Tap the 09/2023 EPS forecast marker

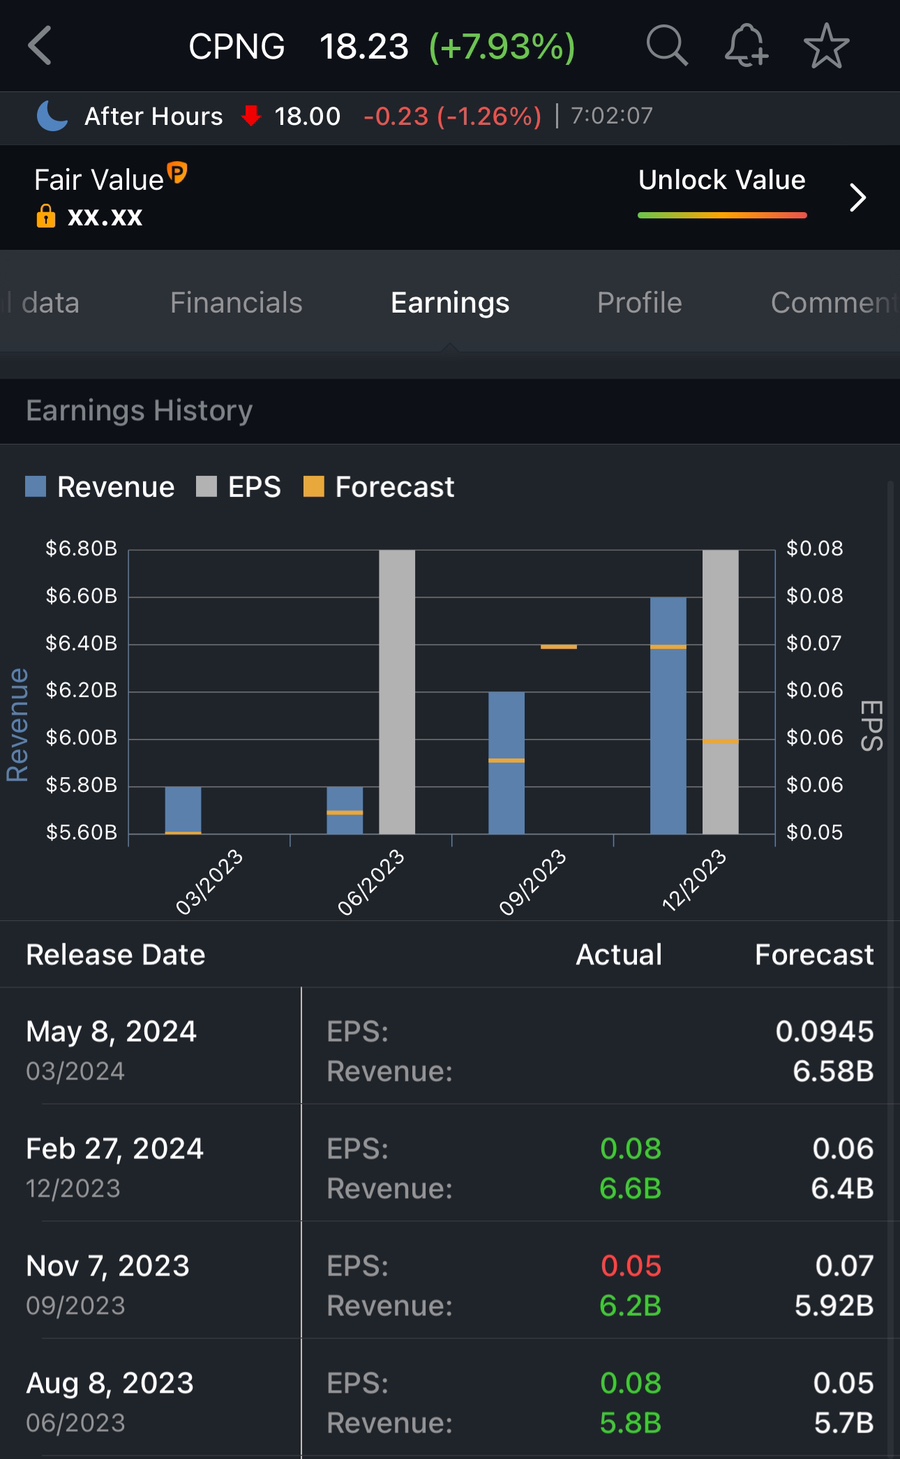point(559,647)
